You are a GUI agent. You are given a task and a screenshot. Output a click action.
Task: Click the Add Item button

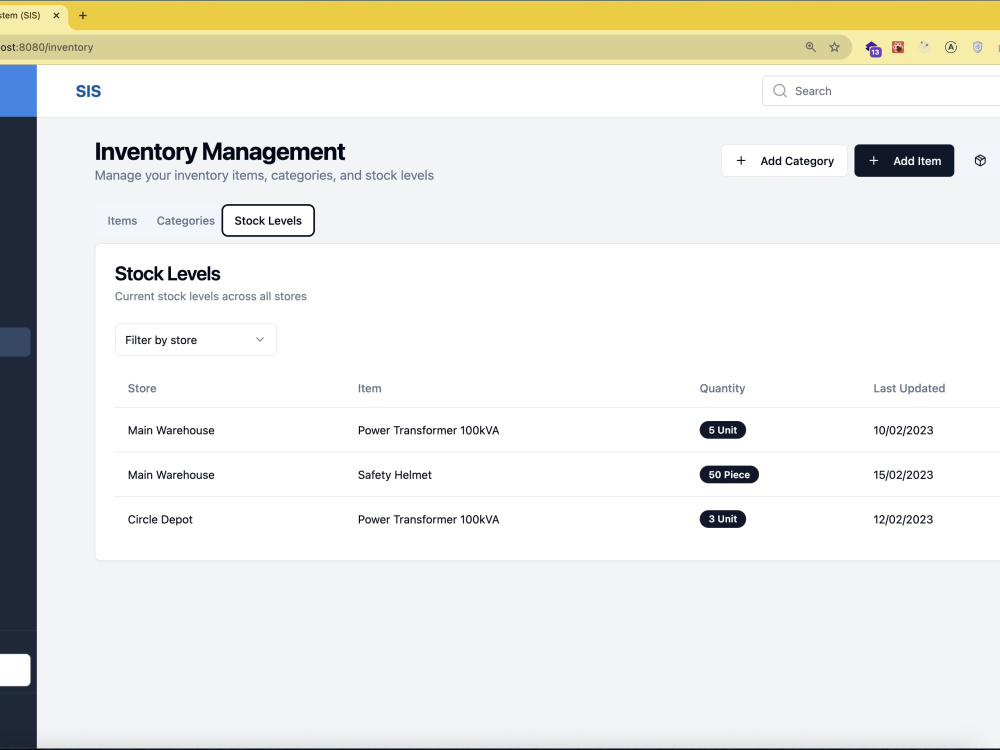[x=904, y=161]
